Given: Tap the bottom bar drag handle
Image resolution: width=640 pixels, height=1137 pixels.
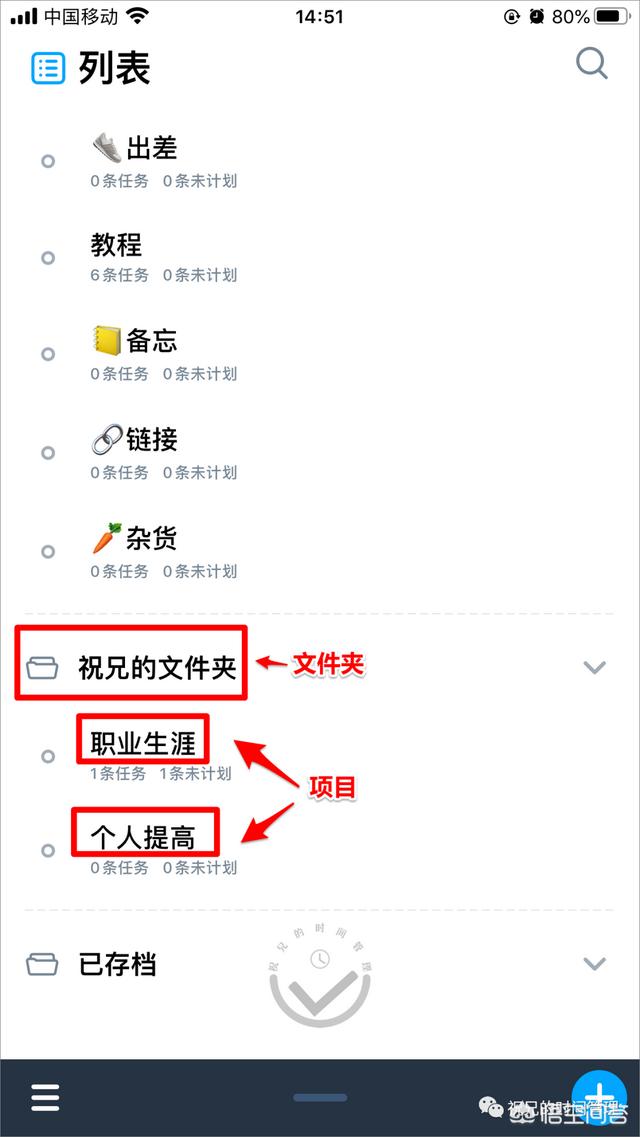Looking at the screenshot, I should coord(320,1098).
